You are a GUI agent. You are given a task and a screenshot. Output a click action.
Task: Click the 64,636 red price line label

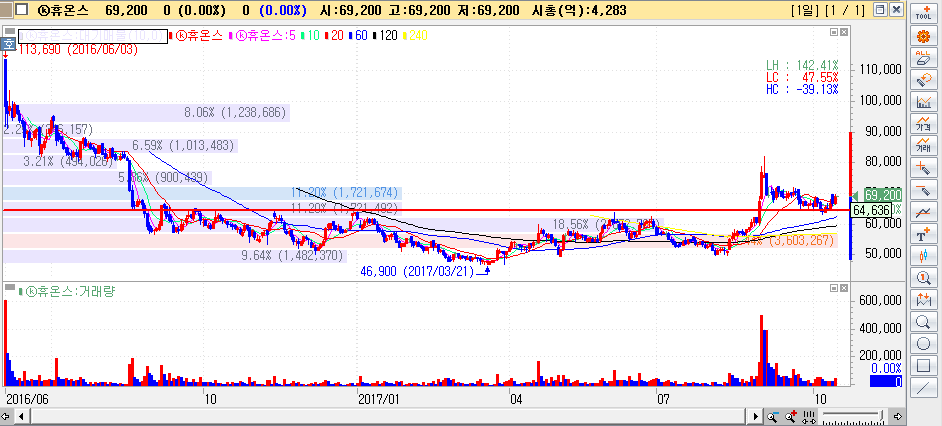(870, 211)
